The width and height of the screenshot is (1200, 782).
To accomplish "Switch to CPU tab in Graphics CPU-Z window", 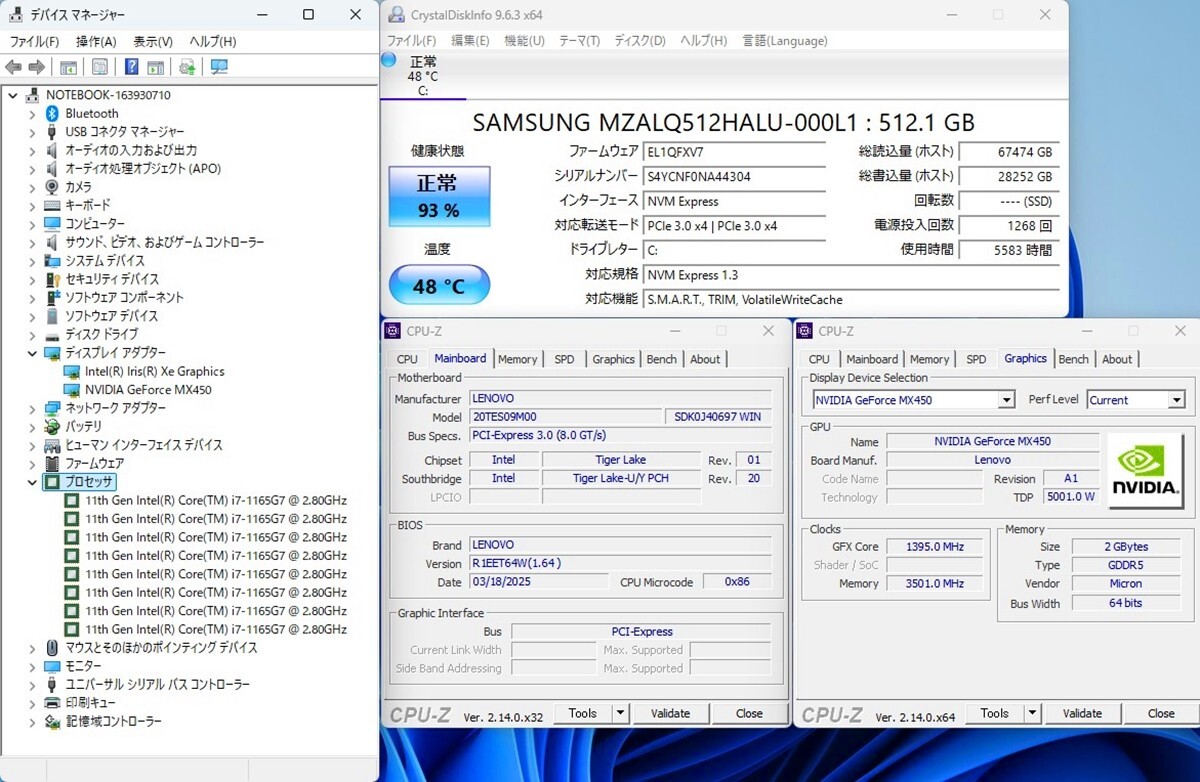I will [819, 359].
